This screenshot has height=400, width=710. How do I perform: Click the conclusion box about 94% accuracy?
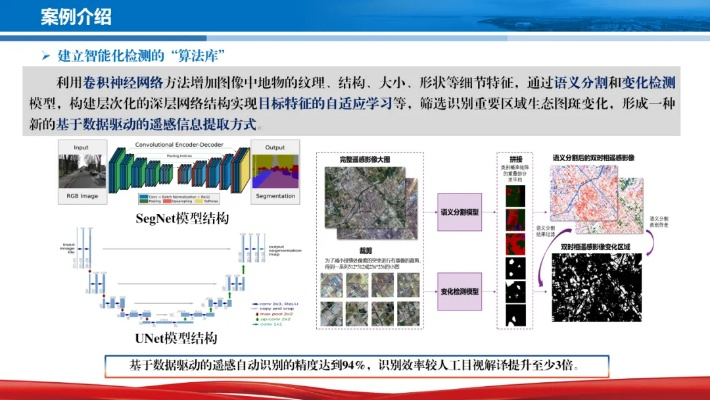[357, 366]
